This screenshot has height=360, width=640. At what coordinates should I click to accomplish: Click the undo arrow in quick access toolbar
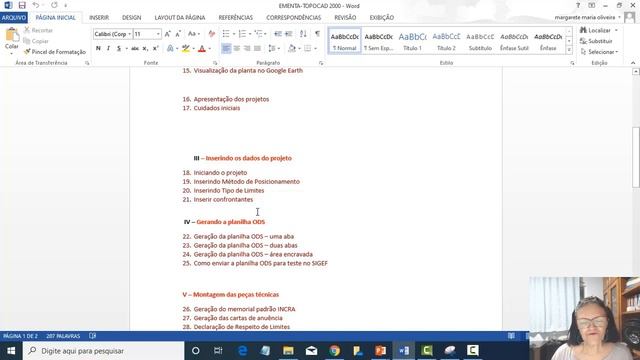36,5
